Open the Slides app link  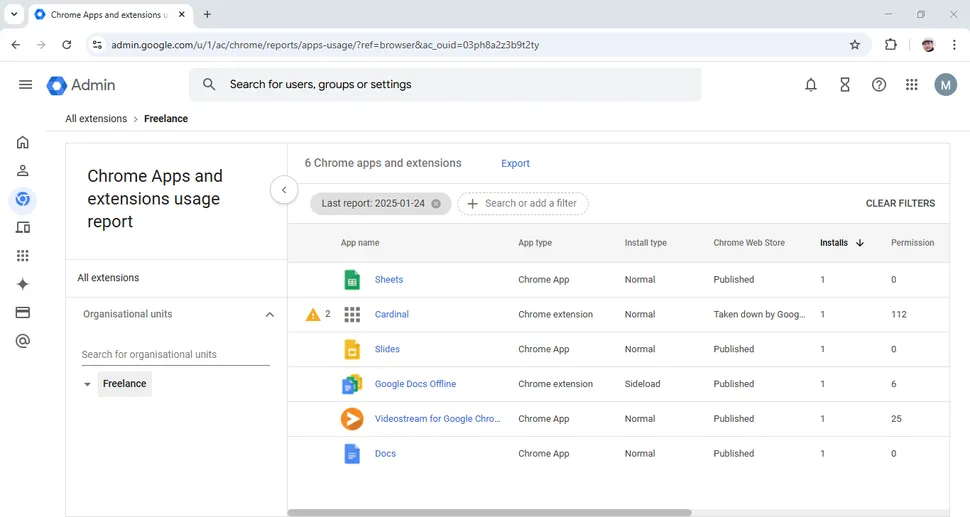(387, 349)
